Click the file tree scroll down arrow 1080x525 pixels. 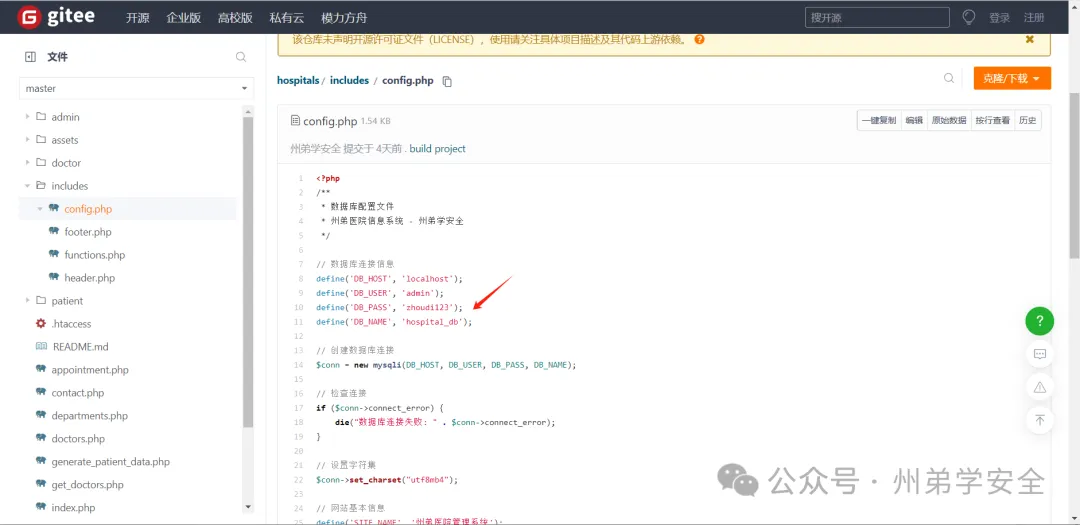[249, 507]
